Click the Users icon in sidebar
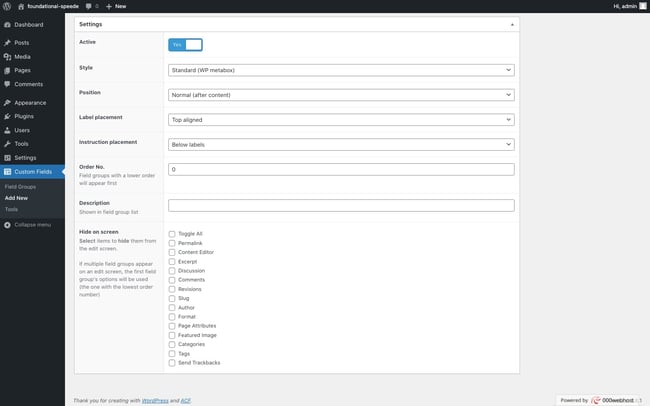Viewport: 650px width, 406px height. tap(7, 130)
